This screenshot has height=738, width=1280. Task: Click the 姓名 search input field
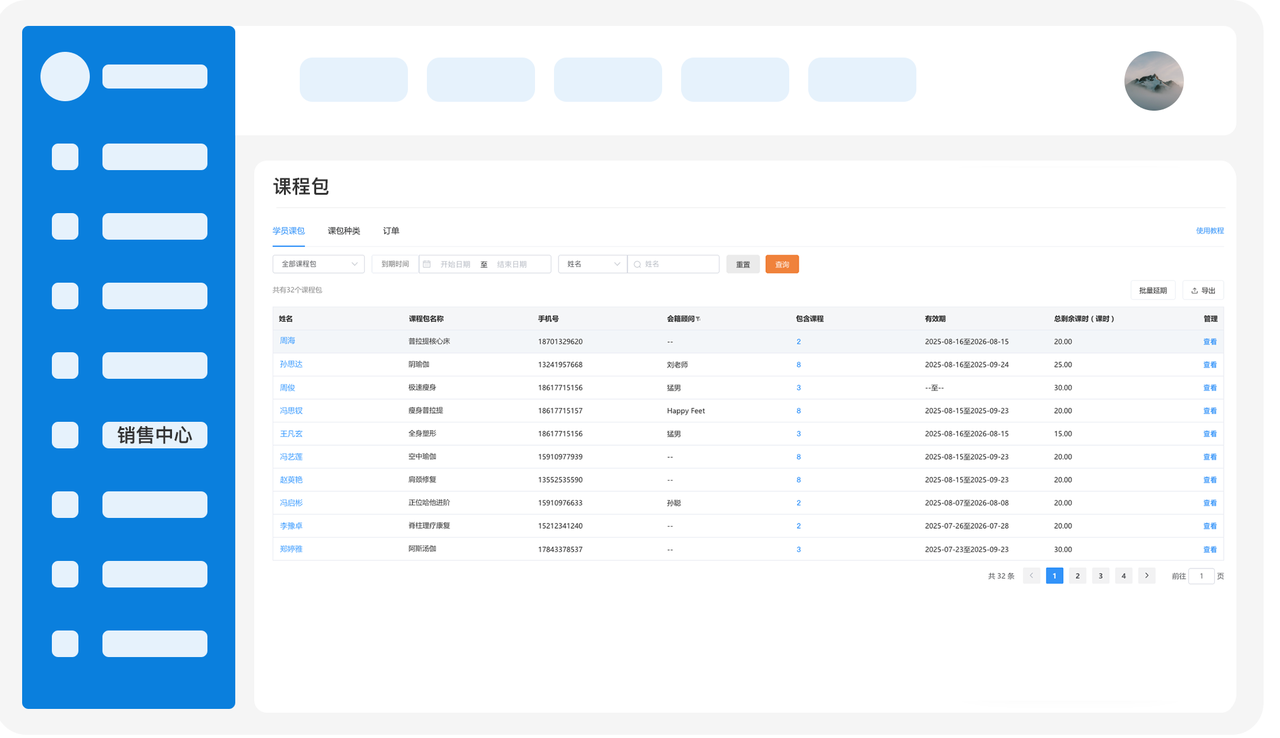click(x=678, y=265)
